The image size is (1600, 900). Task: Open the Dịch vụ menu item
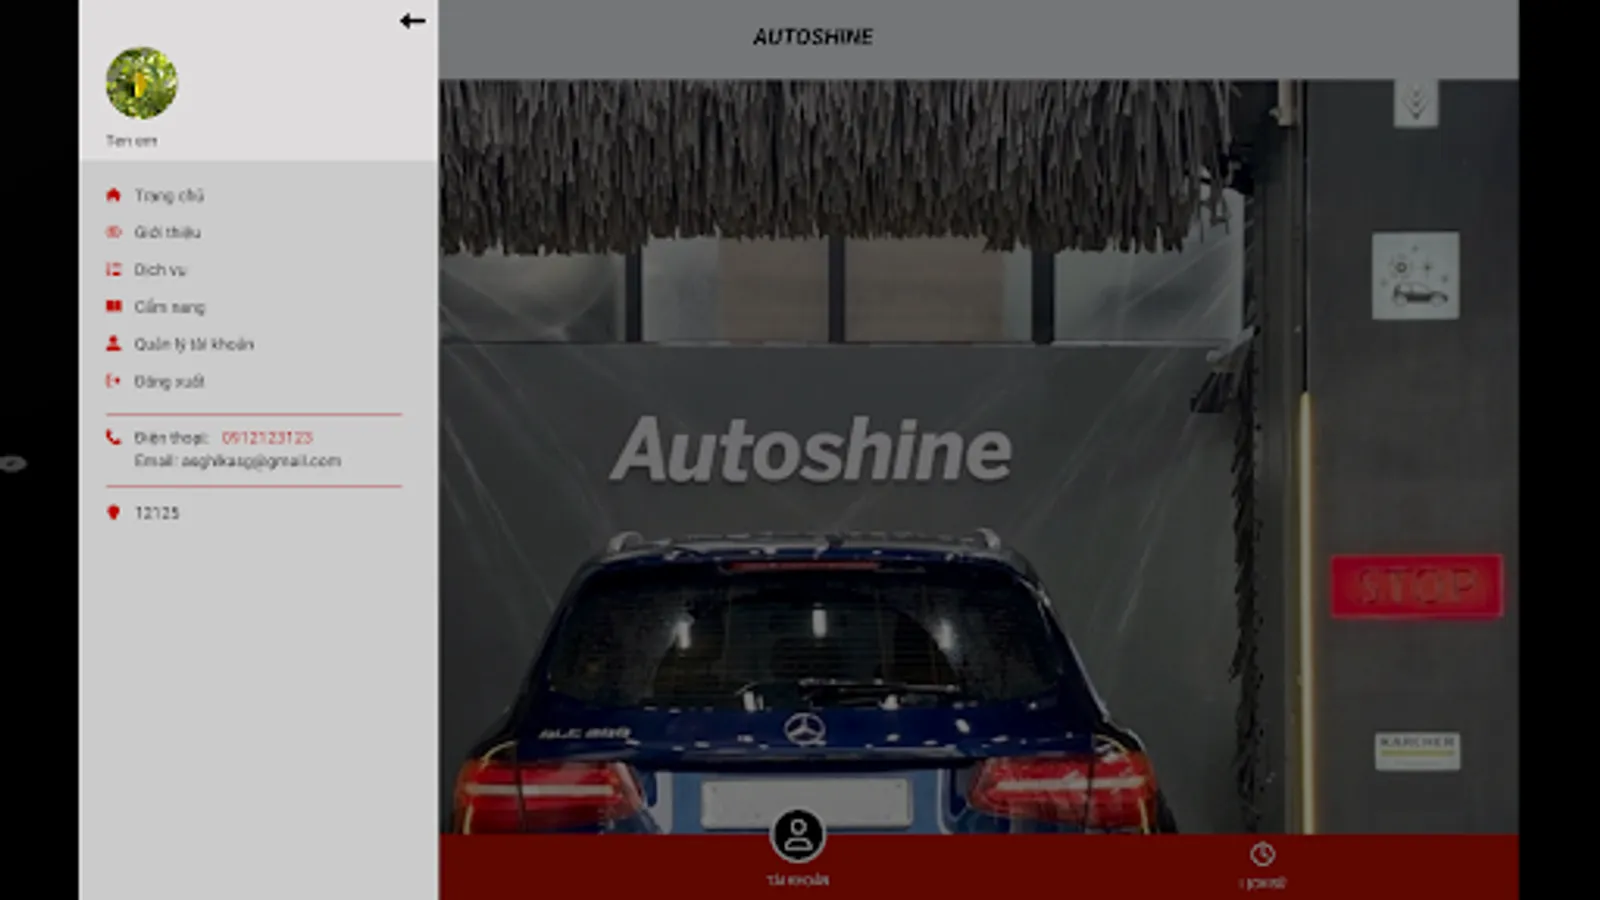coord(160,270)
